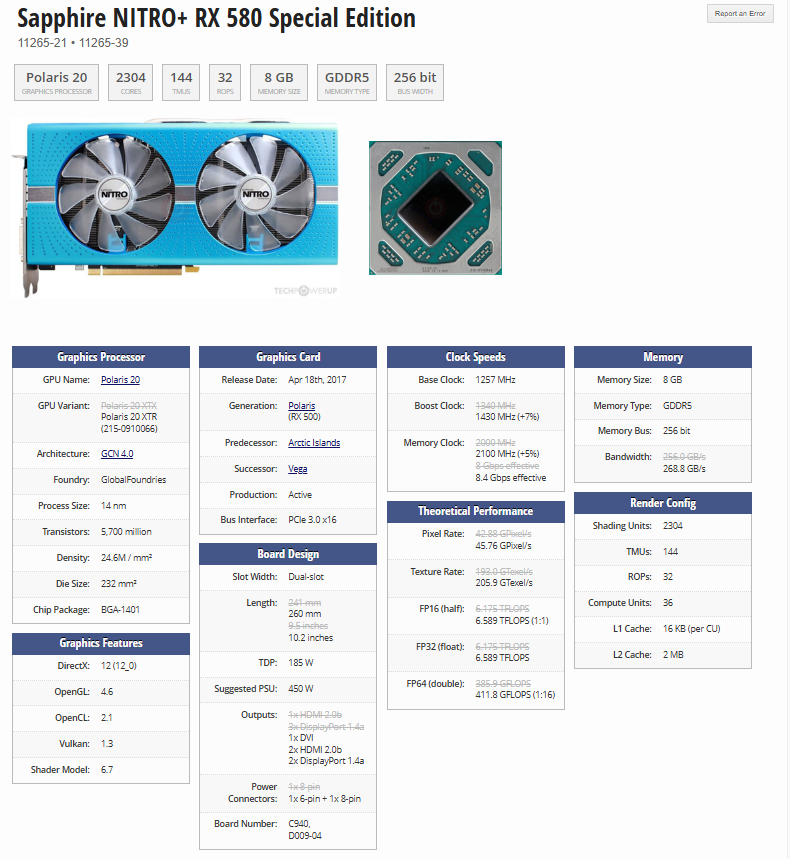Click the 411.8 GFLOPS (1:16) FP64 value
Viewport: 790px width, 859px height.
click(x=515, y=695)
